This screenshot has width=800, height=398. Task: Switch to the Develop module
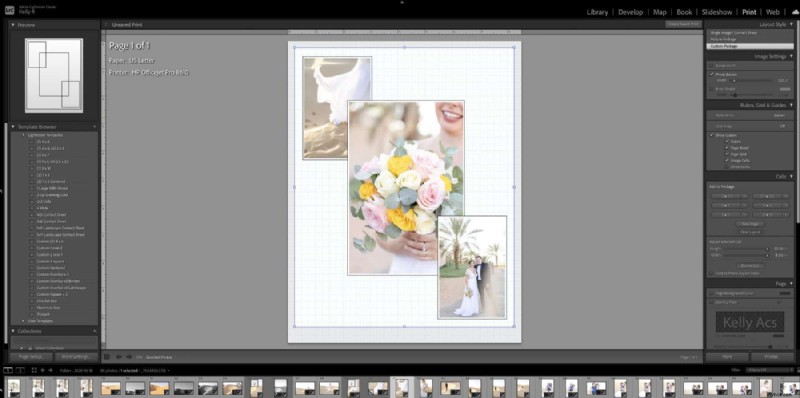click(631, 12)
